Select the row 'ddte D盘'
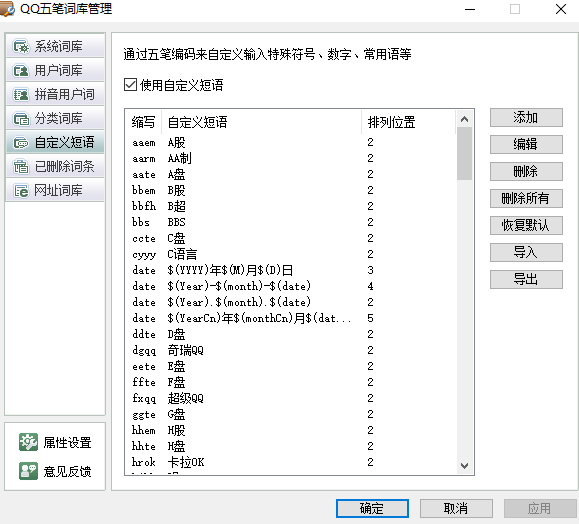 click(x=290, y=334)
